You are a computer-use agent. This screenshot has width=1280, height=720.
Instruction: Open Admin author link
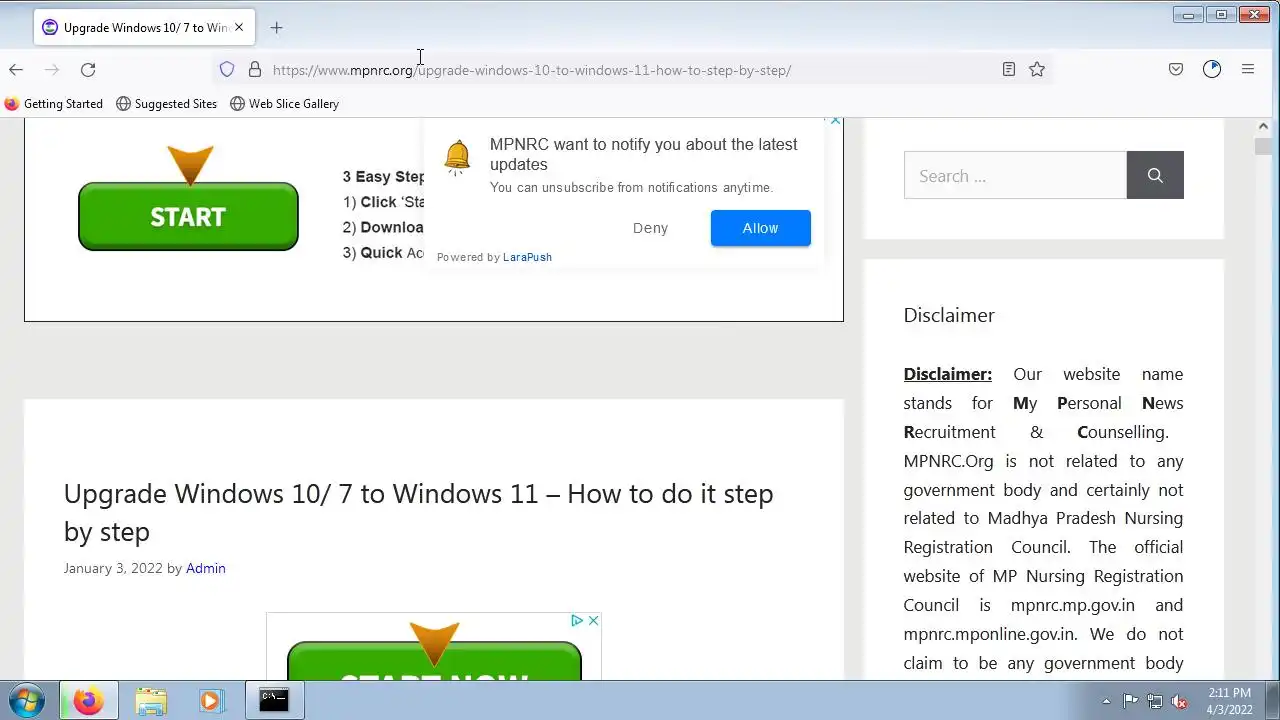pos(205,568)
